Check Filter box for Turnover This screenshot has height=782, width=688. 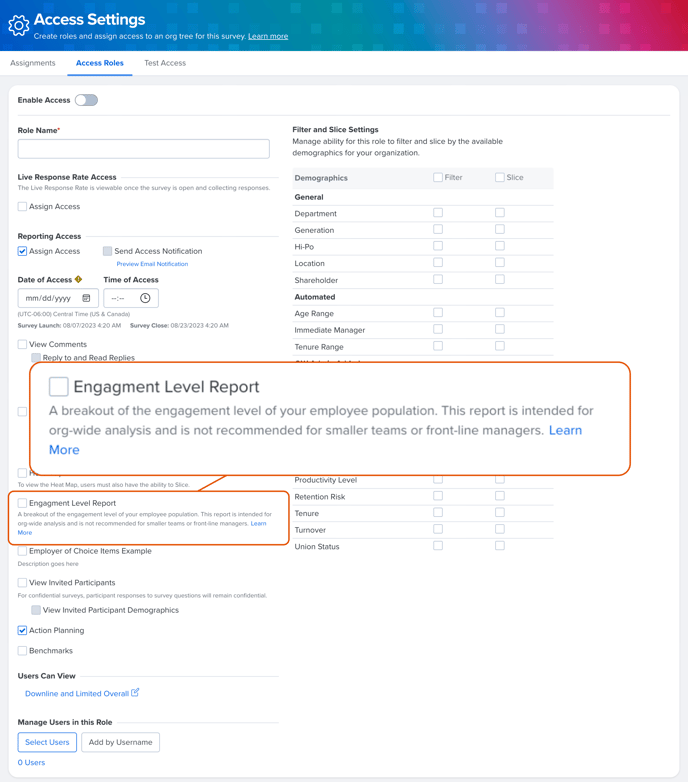point(438,529)
